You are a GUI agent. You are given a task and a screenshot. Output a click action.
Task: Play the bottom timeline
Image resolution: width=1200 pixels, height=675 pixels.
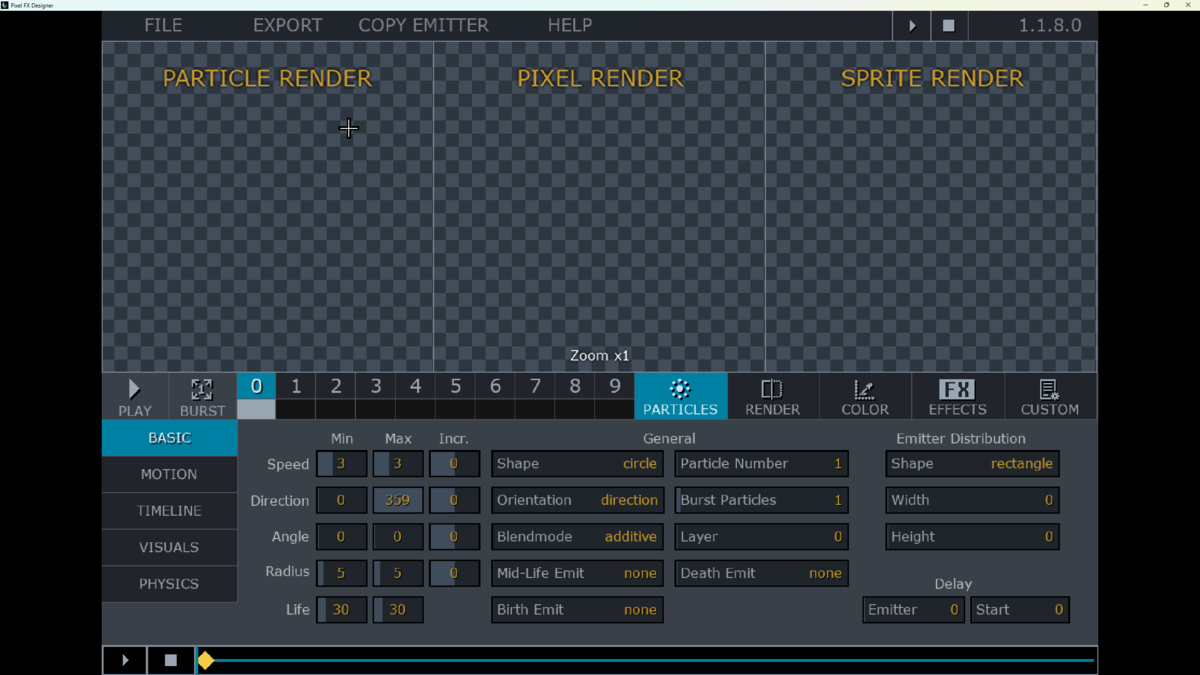[x=125, y=660]
